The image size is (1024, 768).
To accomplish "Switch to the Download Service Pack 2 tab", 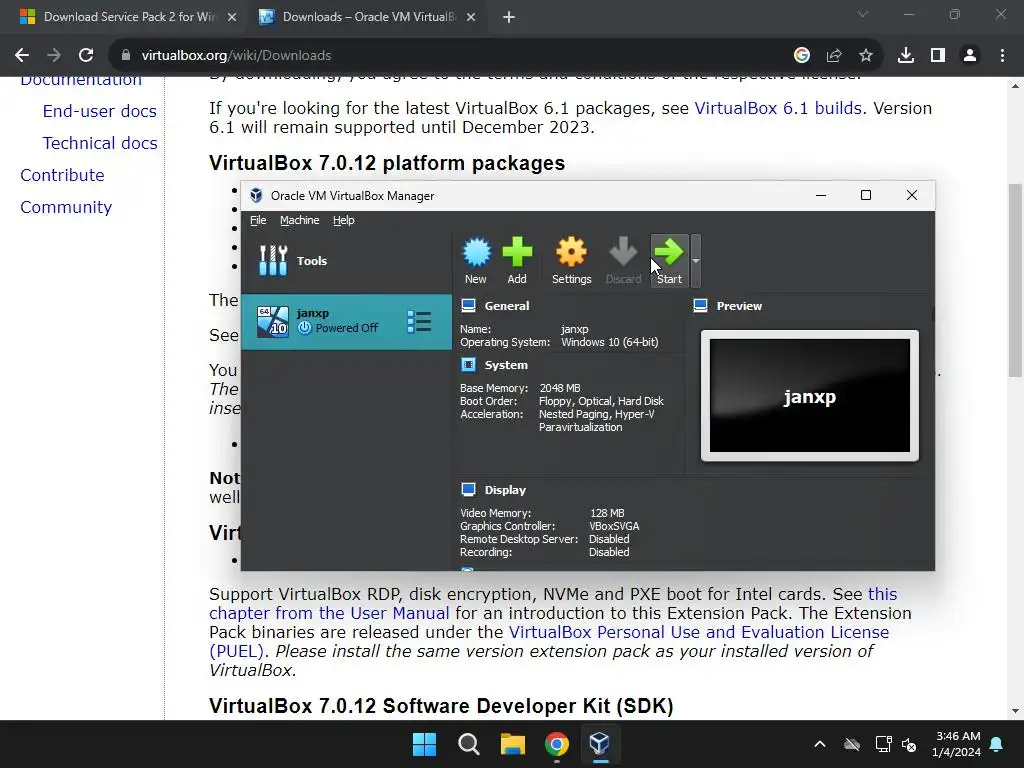I will [128, 17].
